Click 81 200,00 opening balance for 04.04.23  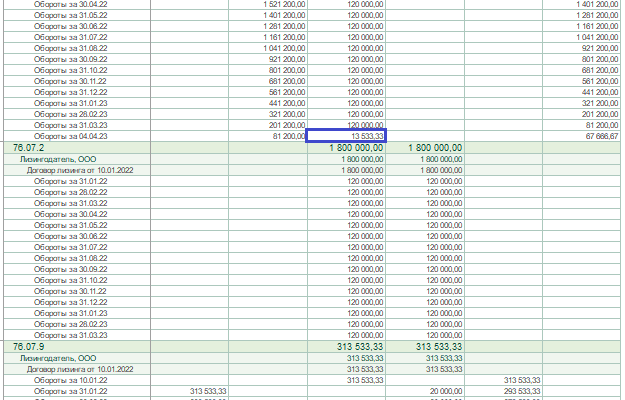coord(289,136)
